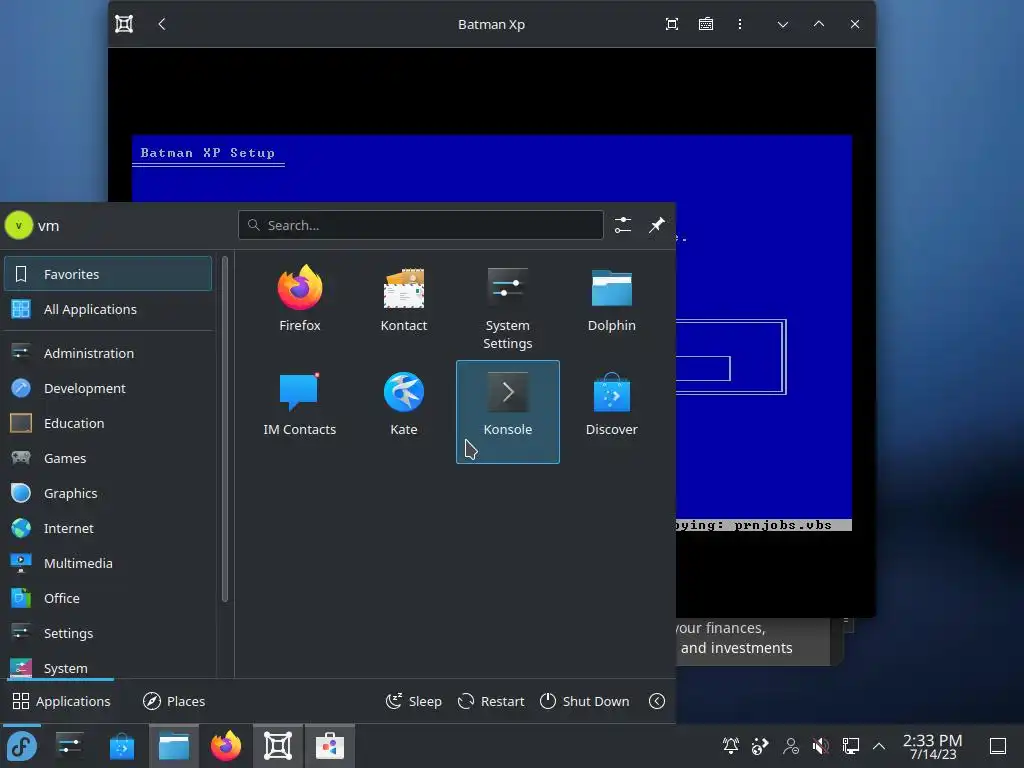Image resolution: width=1024 pixels, height=768 pixels.
Task: Open software updates tray icon
Action: (760, 746)
